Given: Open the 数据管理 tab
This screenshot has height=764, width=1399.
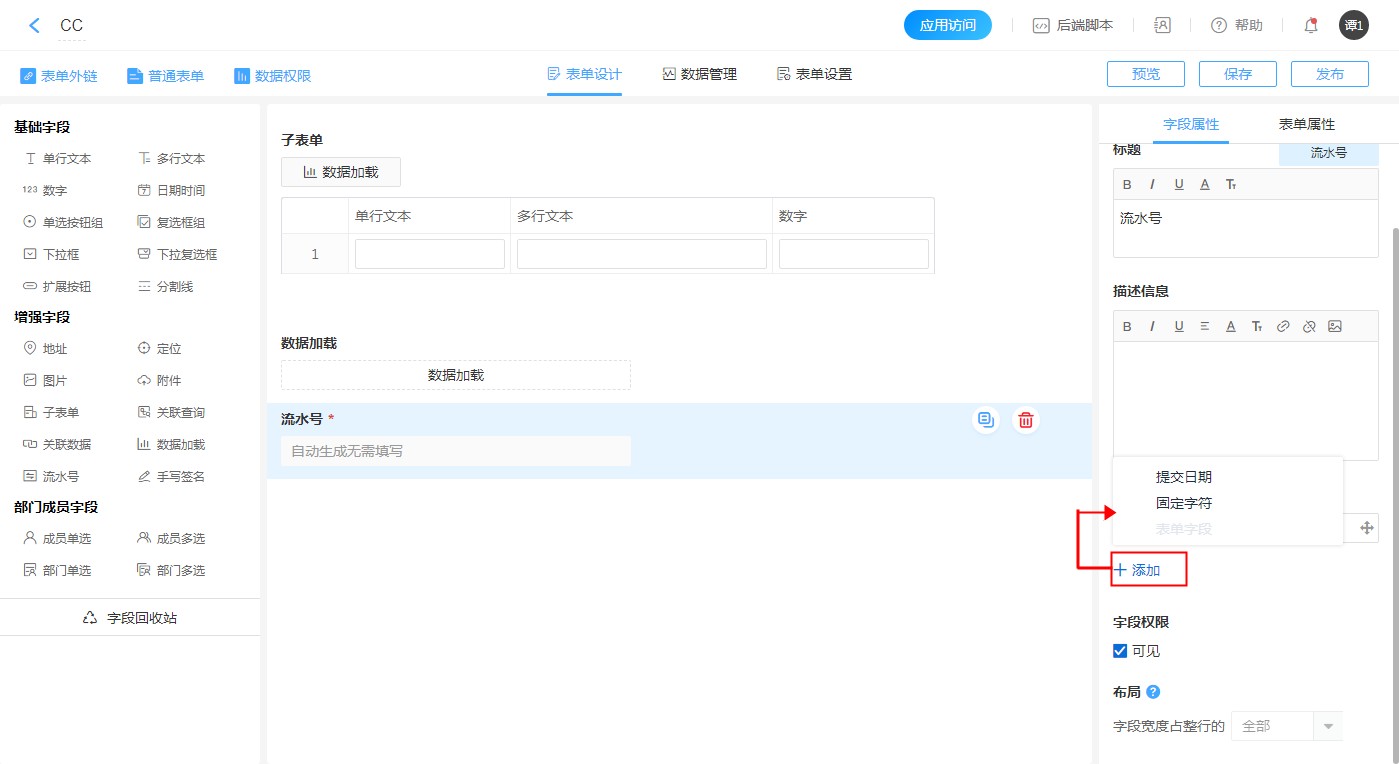Looking at the screenshot, I should [699, 74].
